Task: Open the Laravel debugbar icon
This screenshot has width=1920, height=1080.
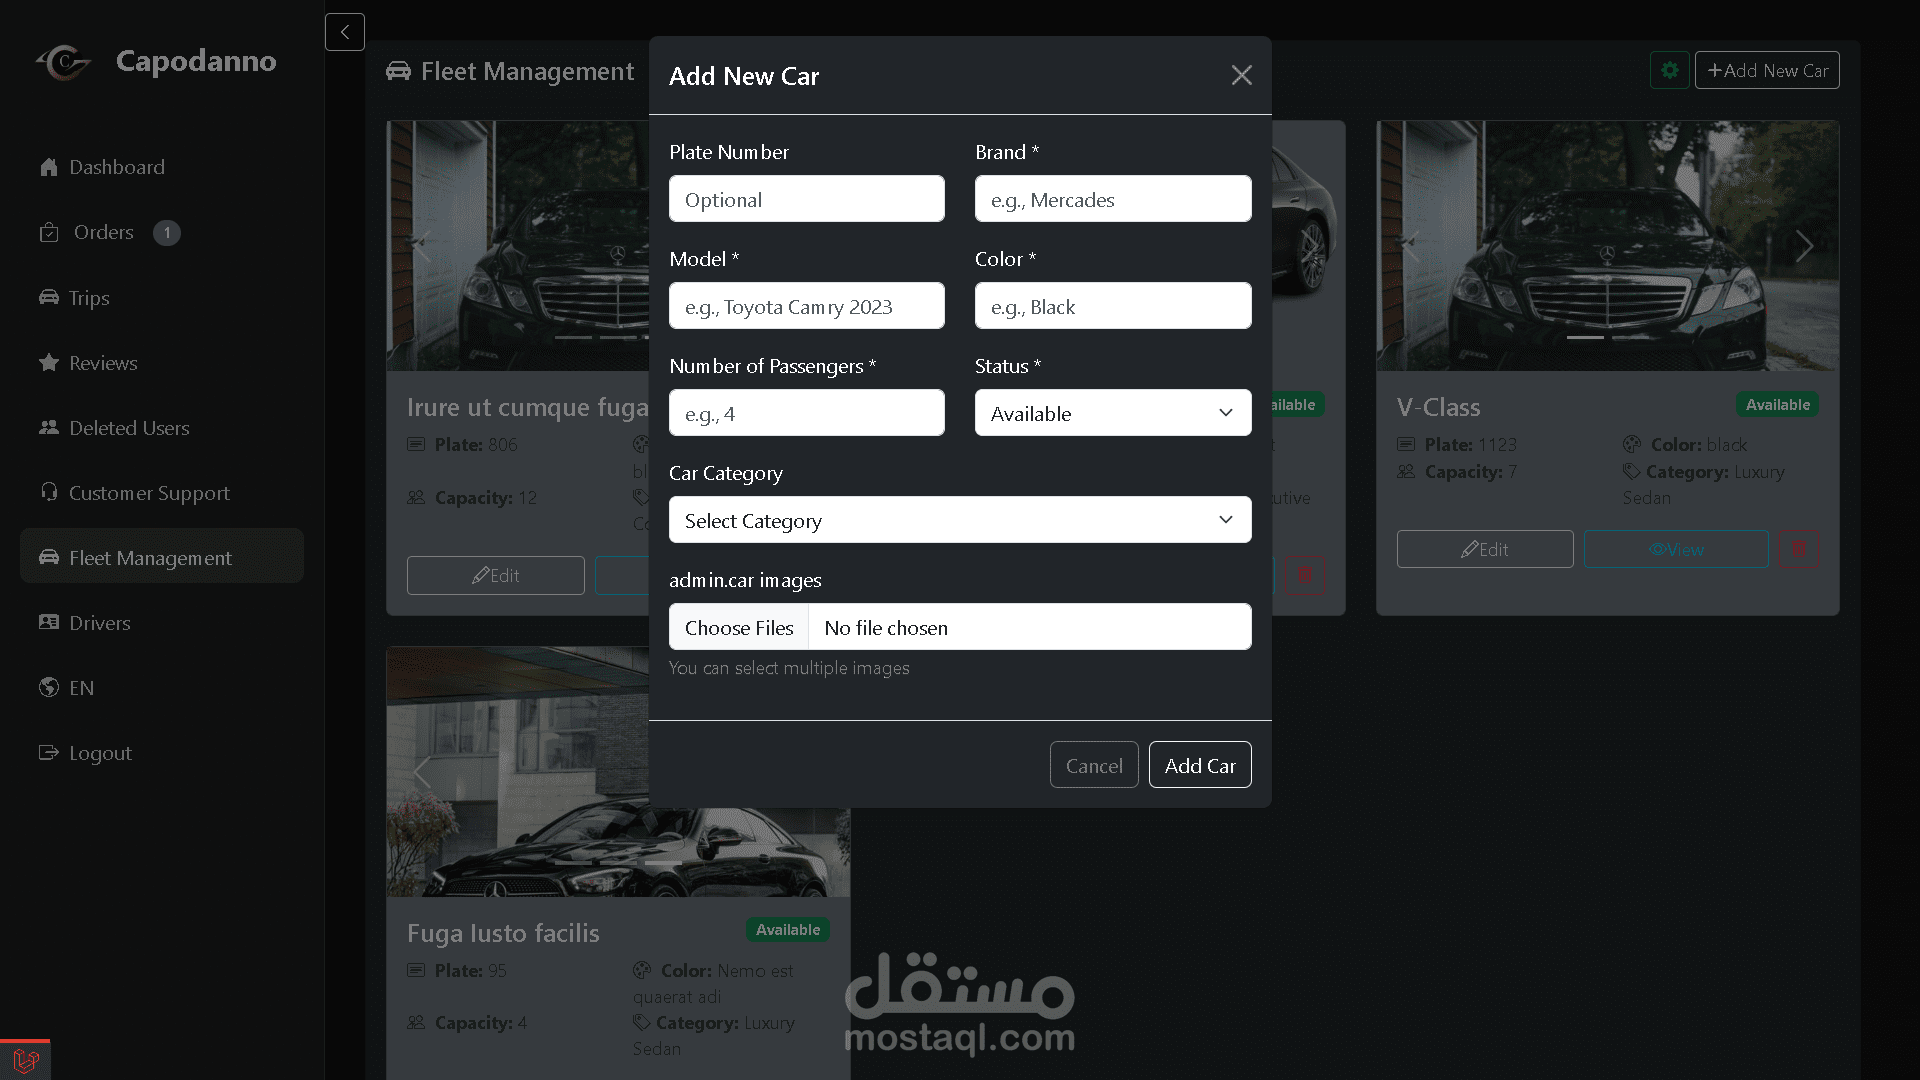Action: click(25, 1060)
